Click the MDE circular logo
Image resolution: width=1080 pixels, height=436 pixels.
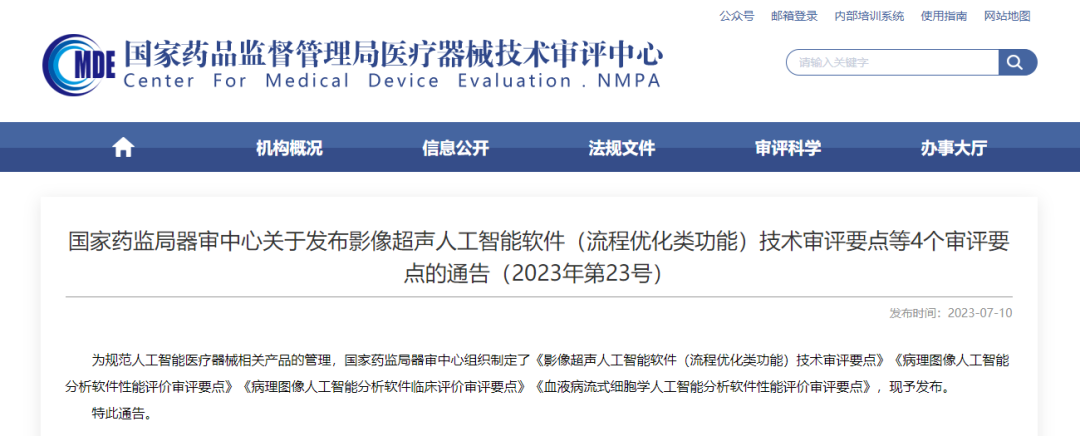(78, 64)
